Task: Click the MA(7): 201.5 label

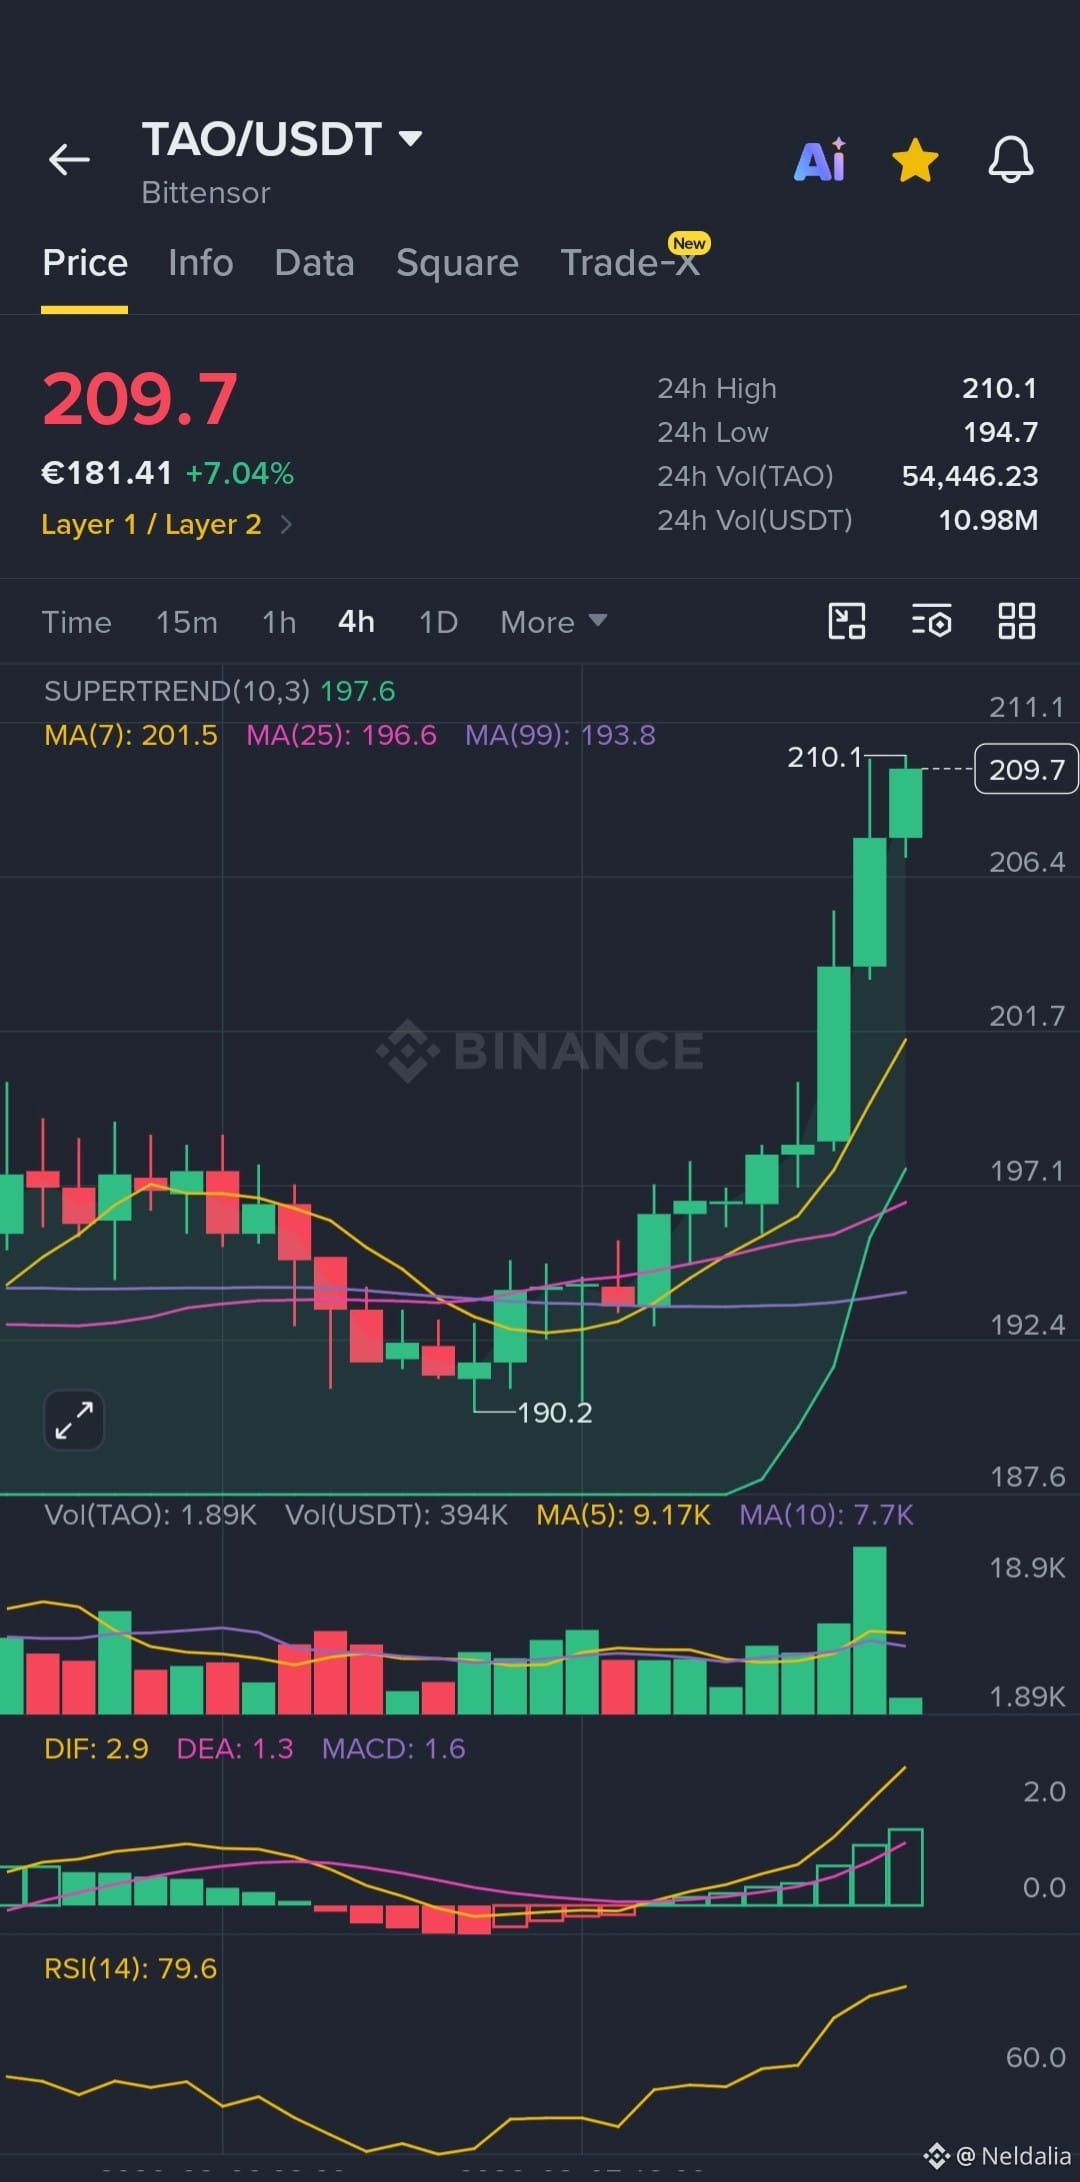Action: tap(131, 735)
